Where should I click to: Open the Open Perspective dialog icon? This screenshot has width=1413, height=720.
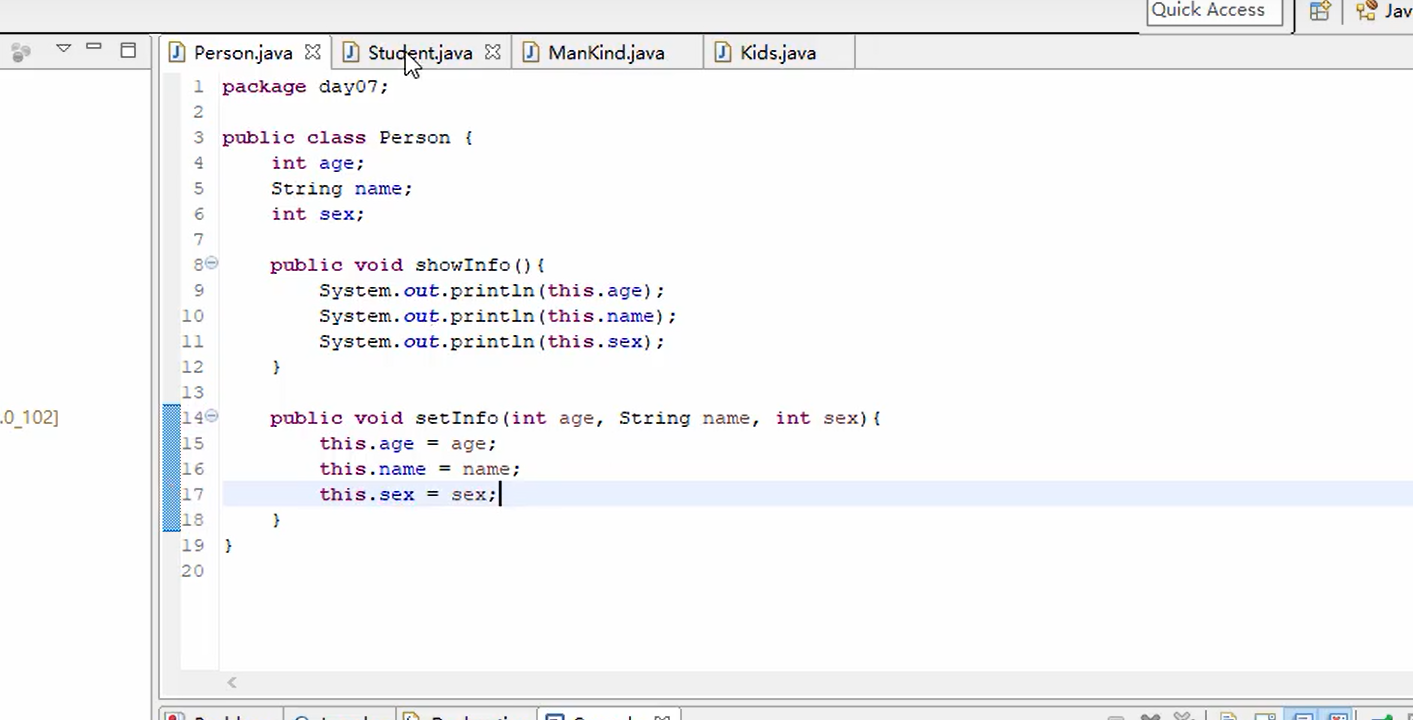coord(1320,11)
